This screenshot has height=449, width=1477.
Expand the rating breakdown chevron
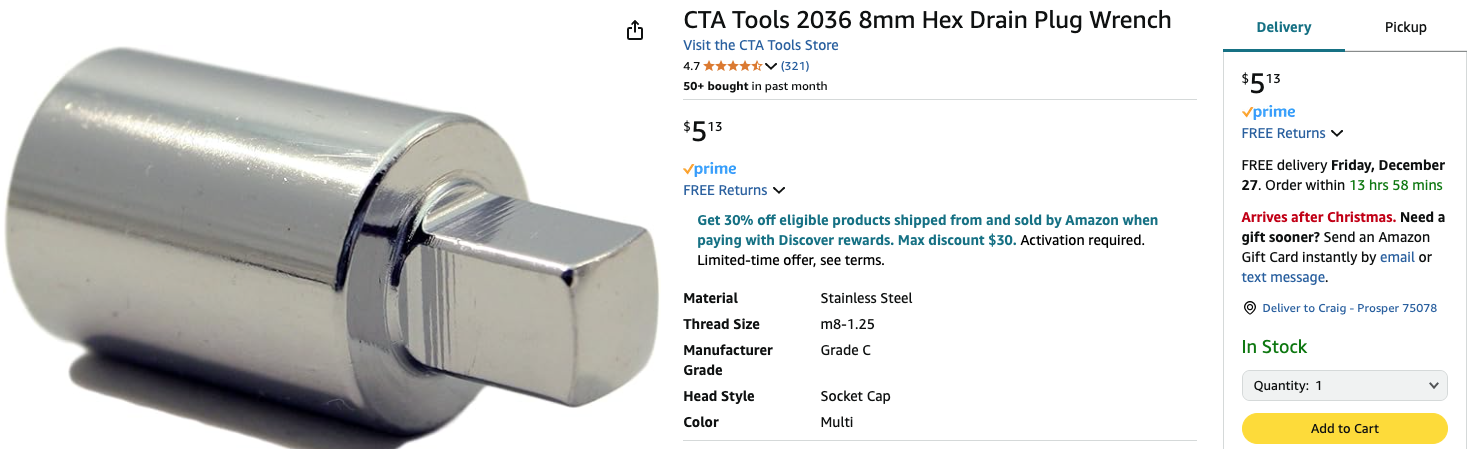click(771, 66)
